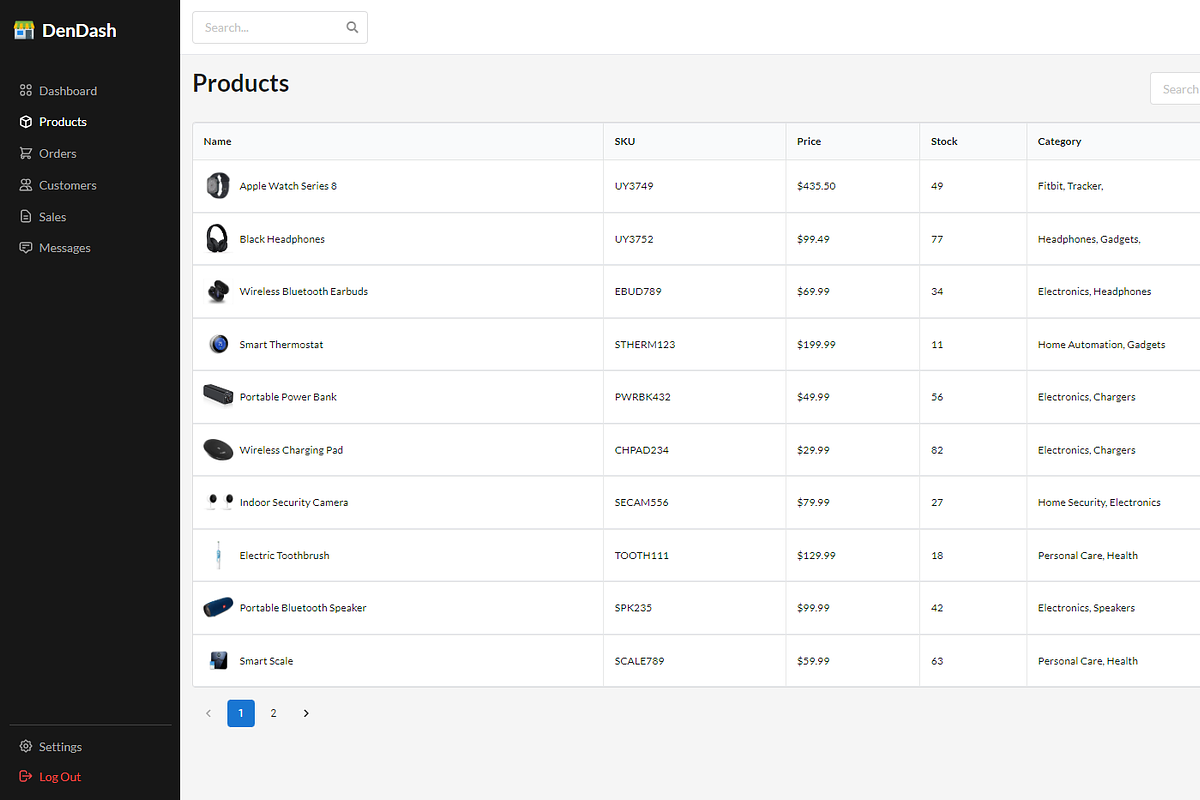Click the Smart Thermostat product image
The width and height of the screenshot is (1200, 800).
(x=218, y=344)
